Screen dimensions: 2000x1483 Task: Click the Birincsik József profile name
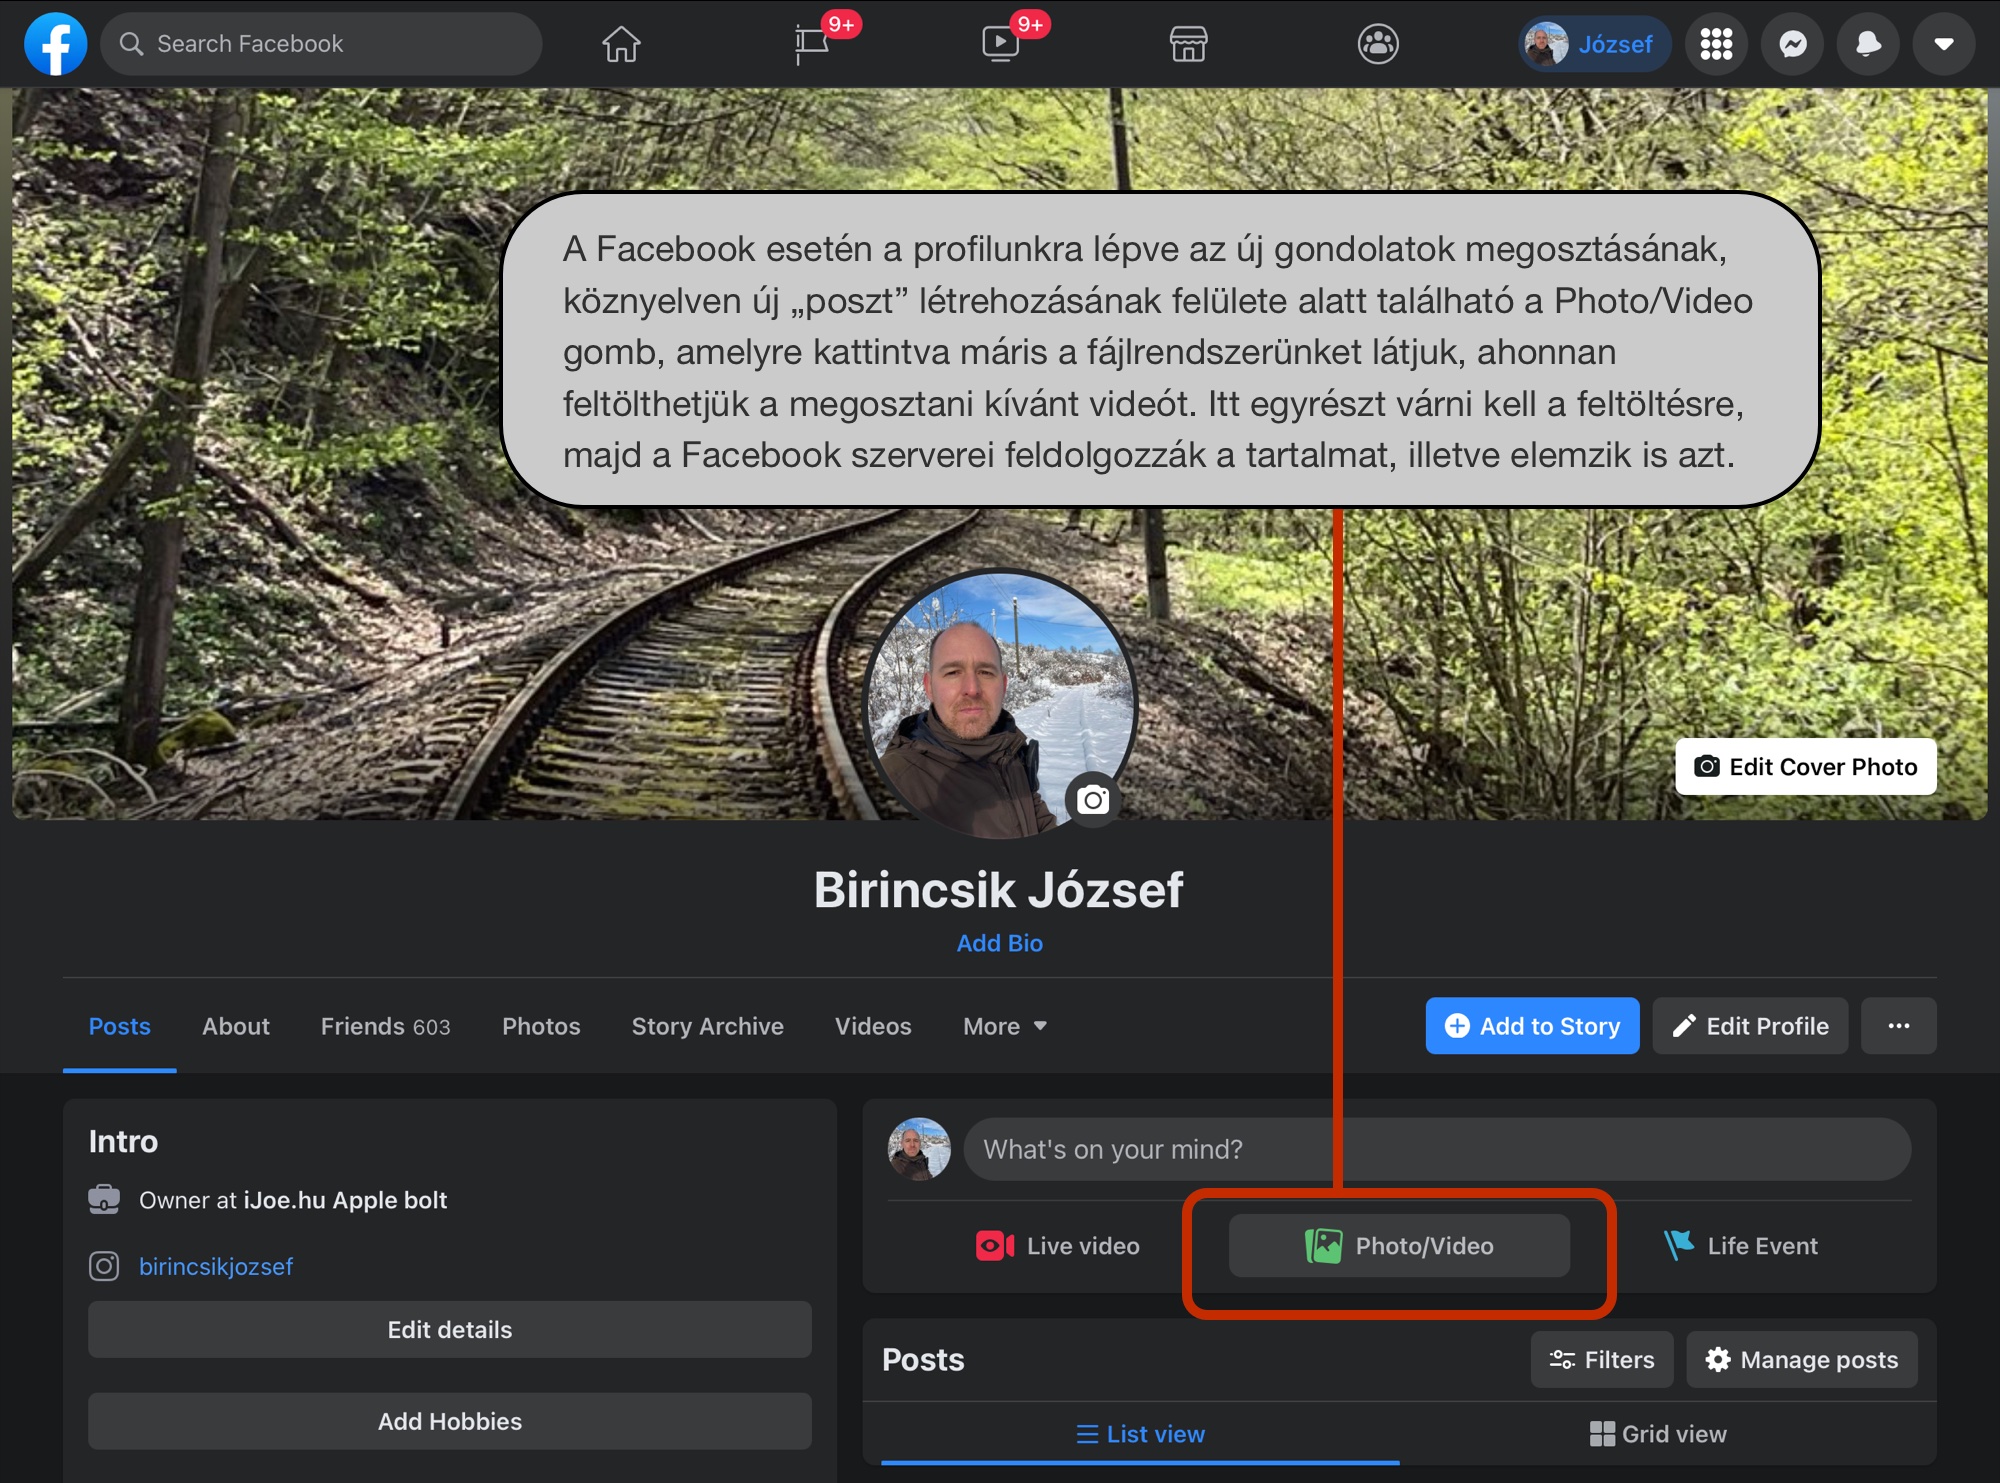999,890
